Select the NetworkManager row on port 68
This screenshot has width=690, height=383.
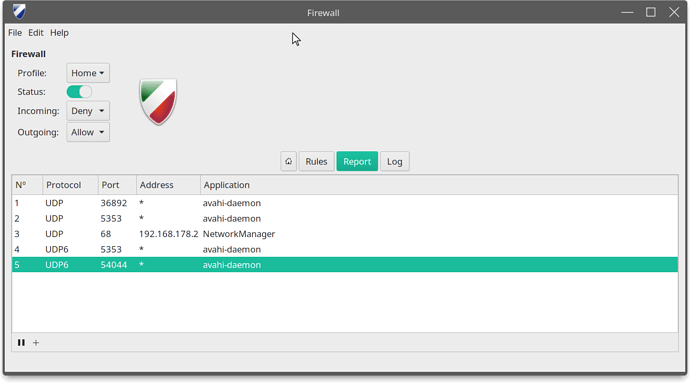345,234
